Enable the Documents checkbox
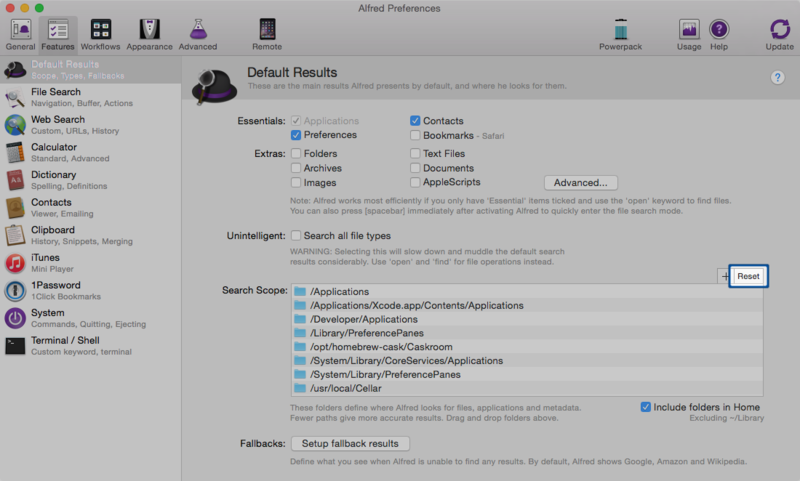This screenshot has height=481, width=800. (x=415, y=168)
